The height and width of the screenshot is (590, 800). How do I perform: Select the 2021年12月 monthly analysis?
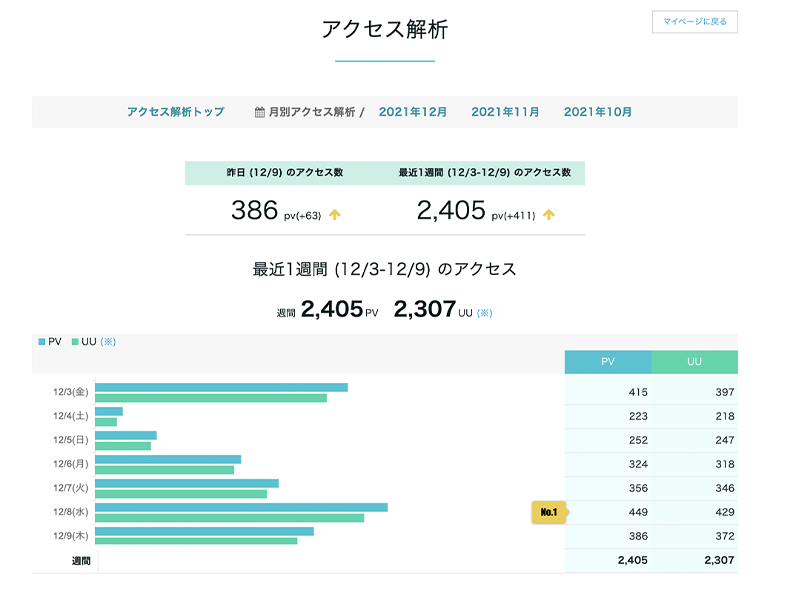coord(412,112)
